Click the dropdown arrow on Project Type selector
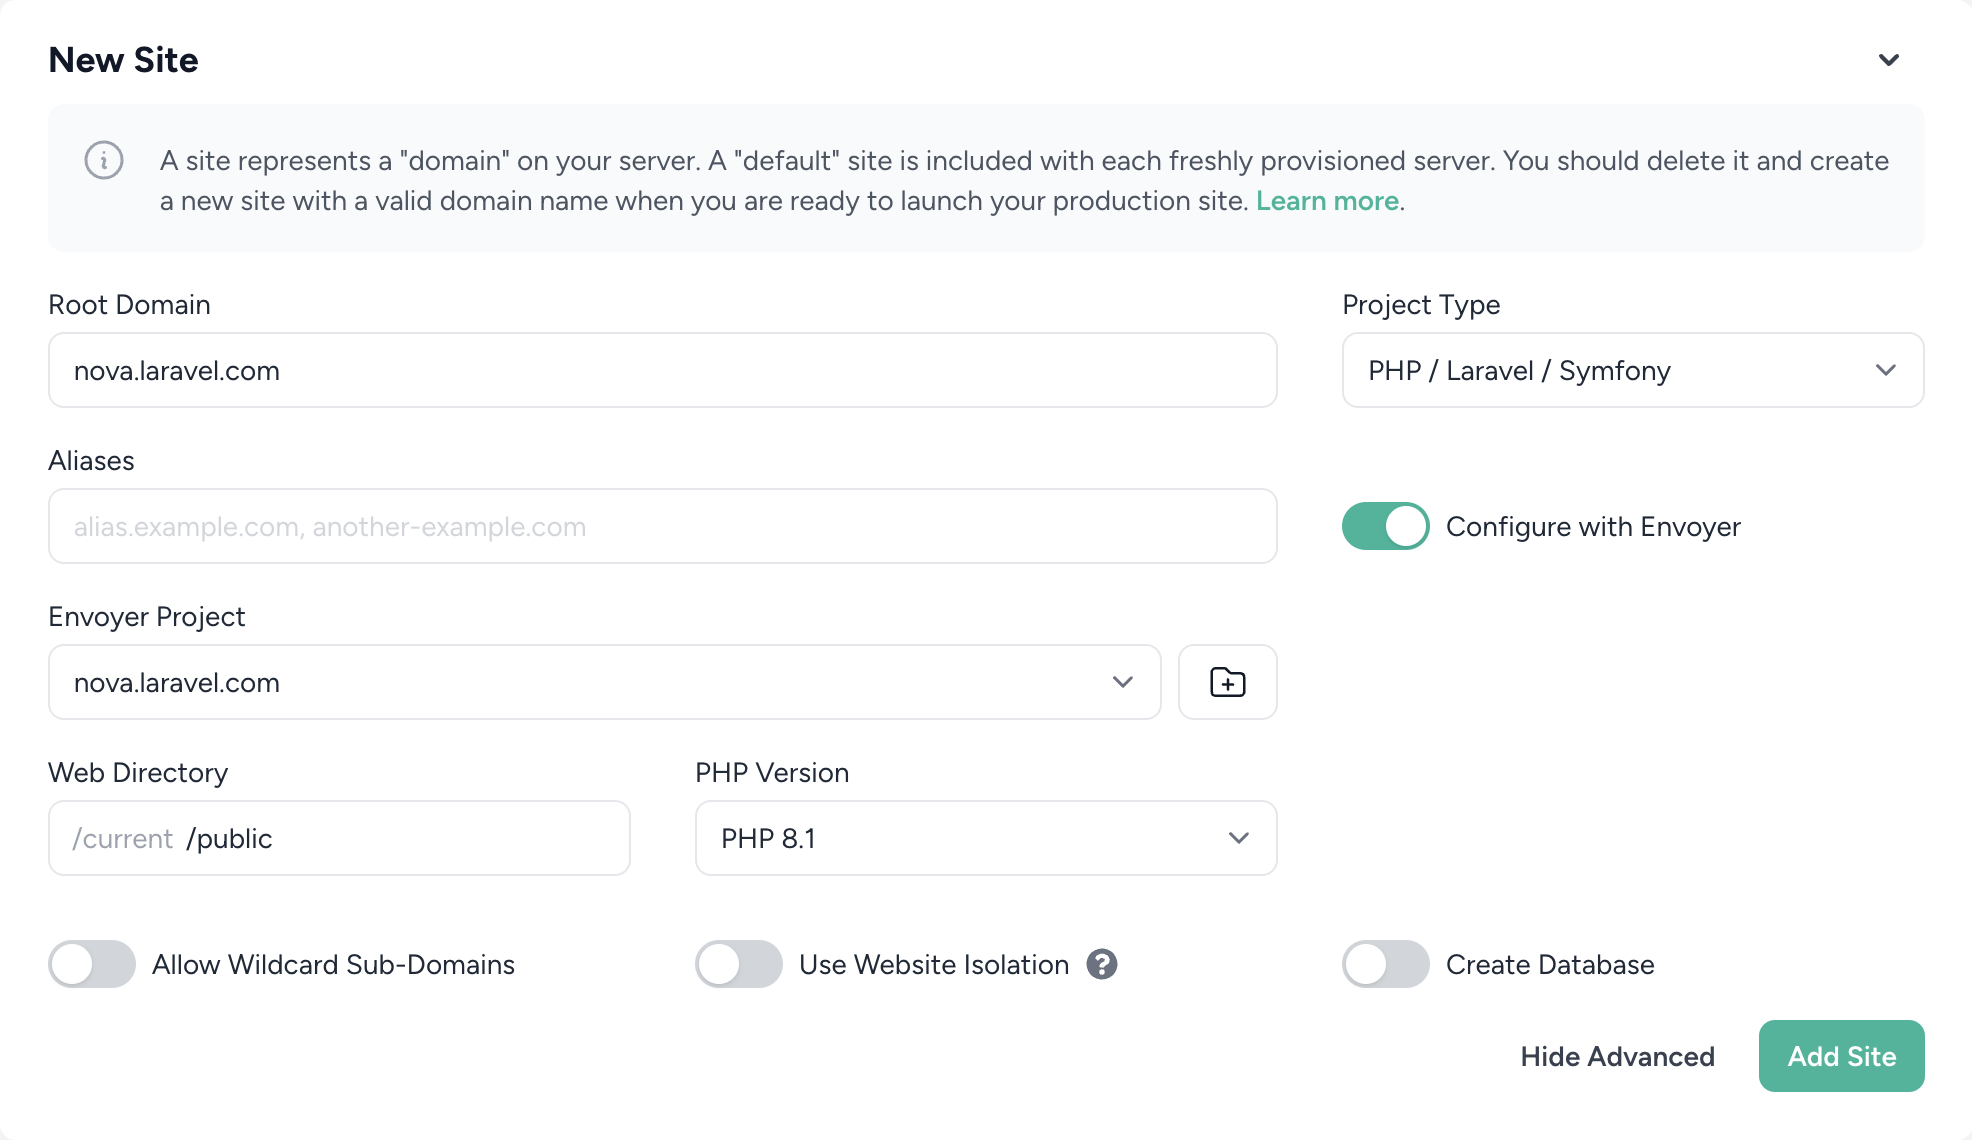 coord(1886,369)
